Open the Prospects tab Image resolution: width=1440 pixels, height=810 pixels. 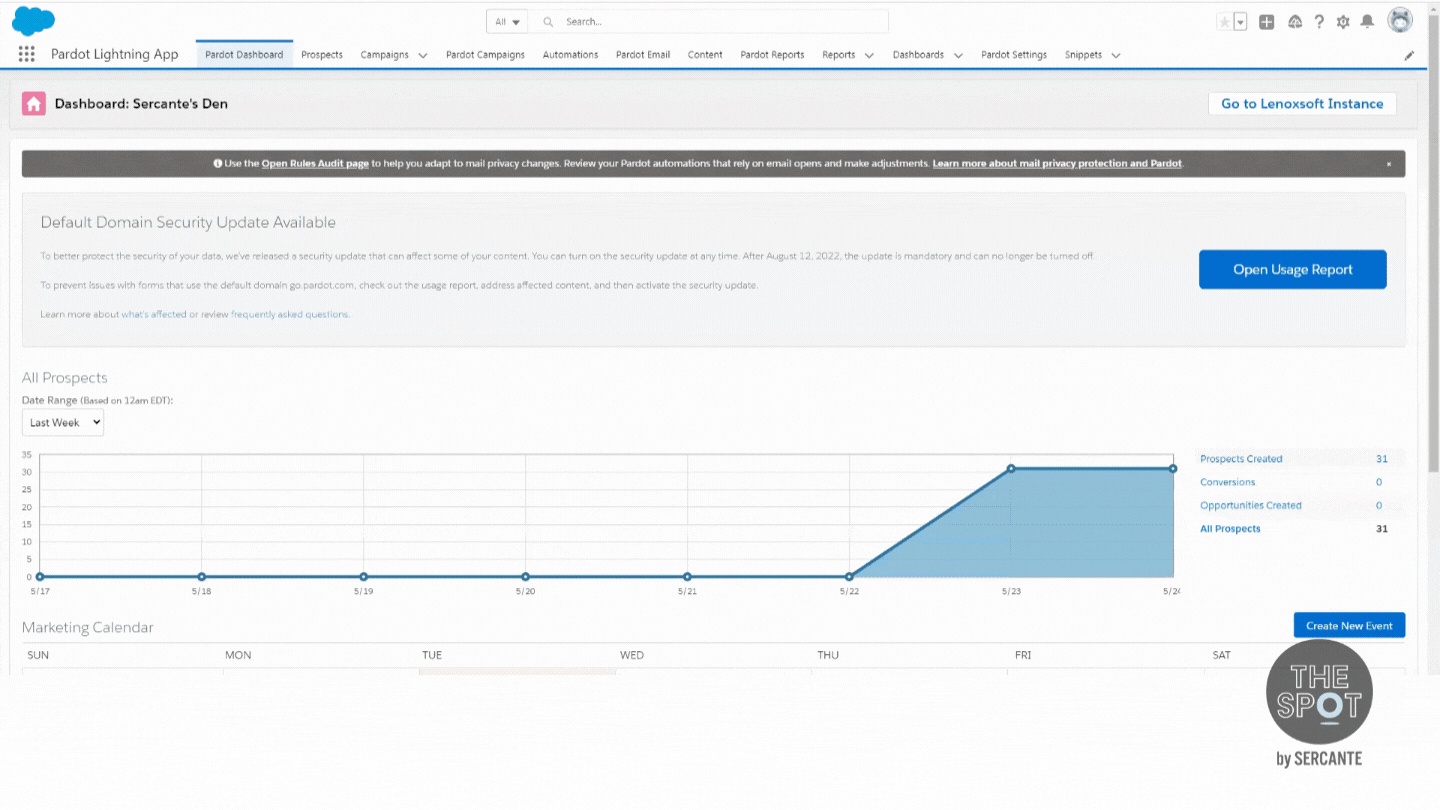[x=322, y=55]
